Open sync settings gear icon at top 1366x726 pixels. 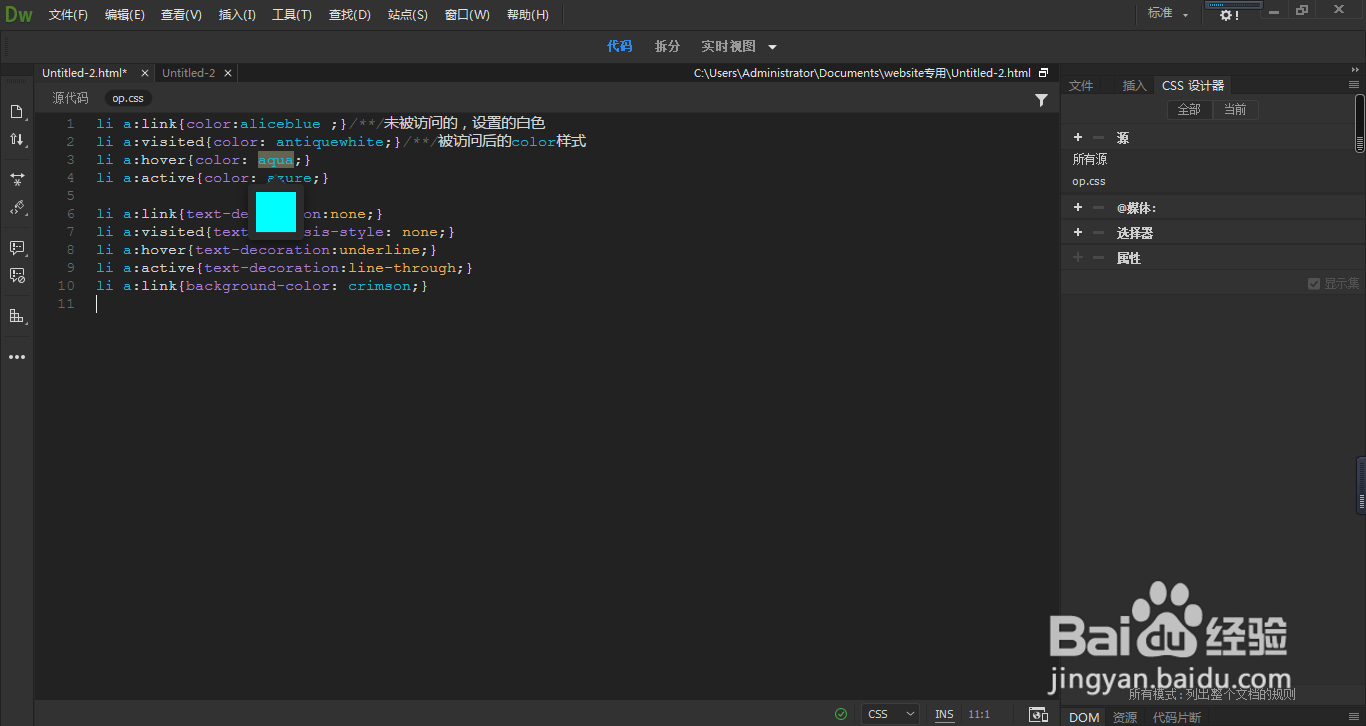tap(1229, 15)
